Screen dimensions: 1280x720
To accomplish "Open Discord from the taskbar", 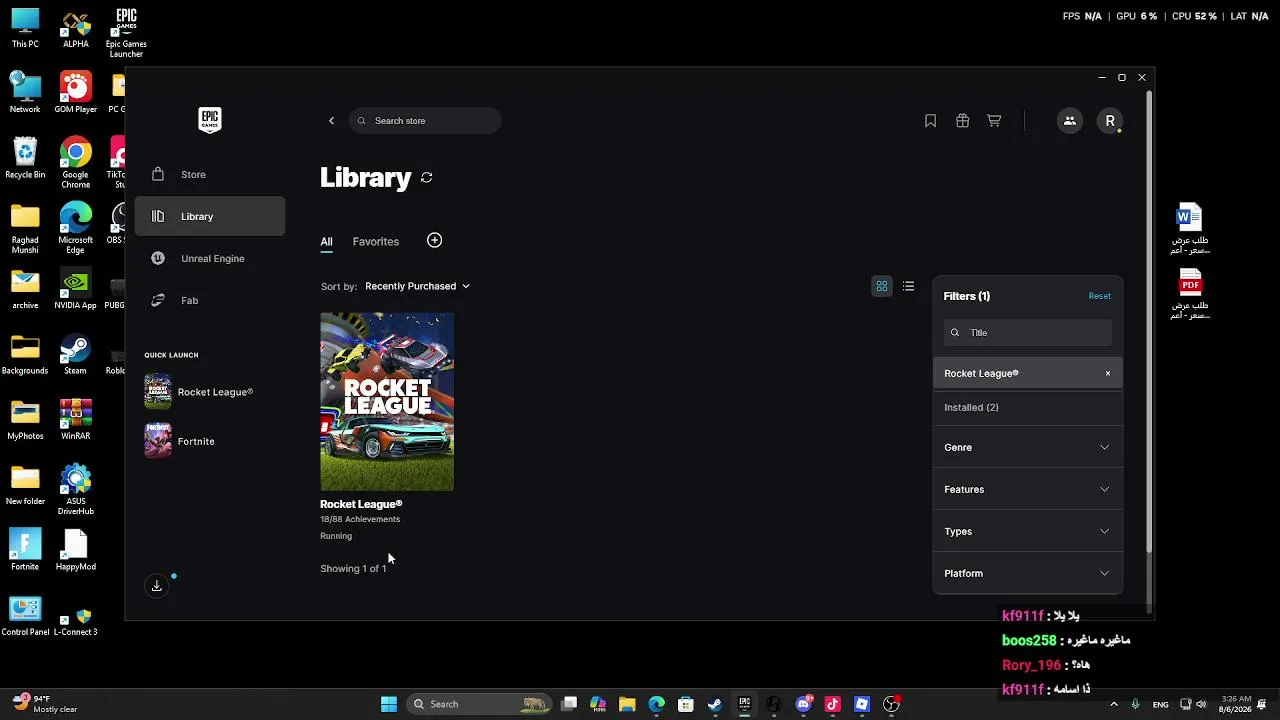I will [803, 704].
